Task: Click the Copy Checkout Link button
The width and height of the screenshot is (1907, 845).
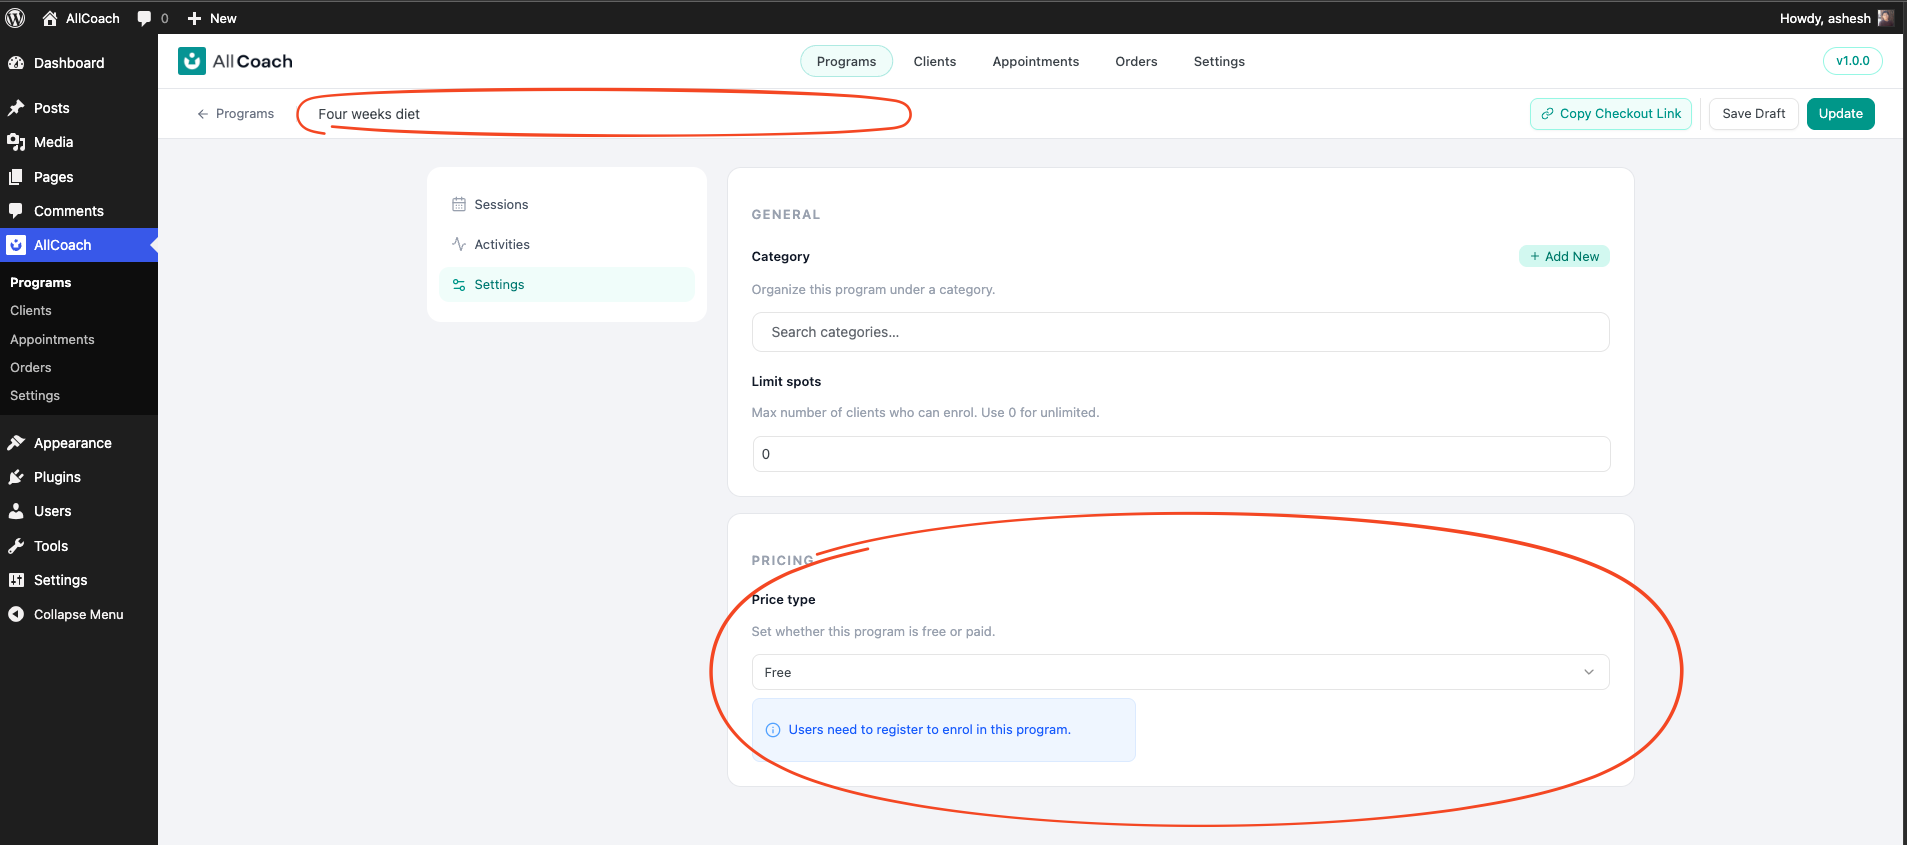Action: point(1610,114)
